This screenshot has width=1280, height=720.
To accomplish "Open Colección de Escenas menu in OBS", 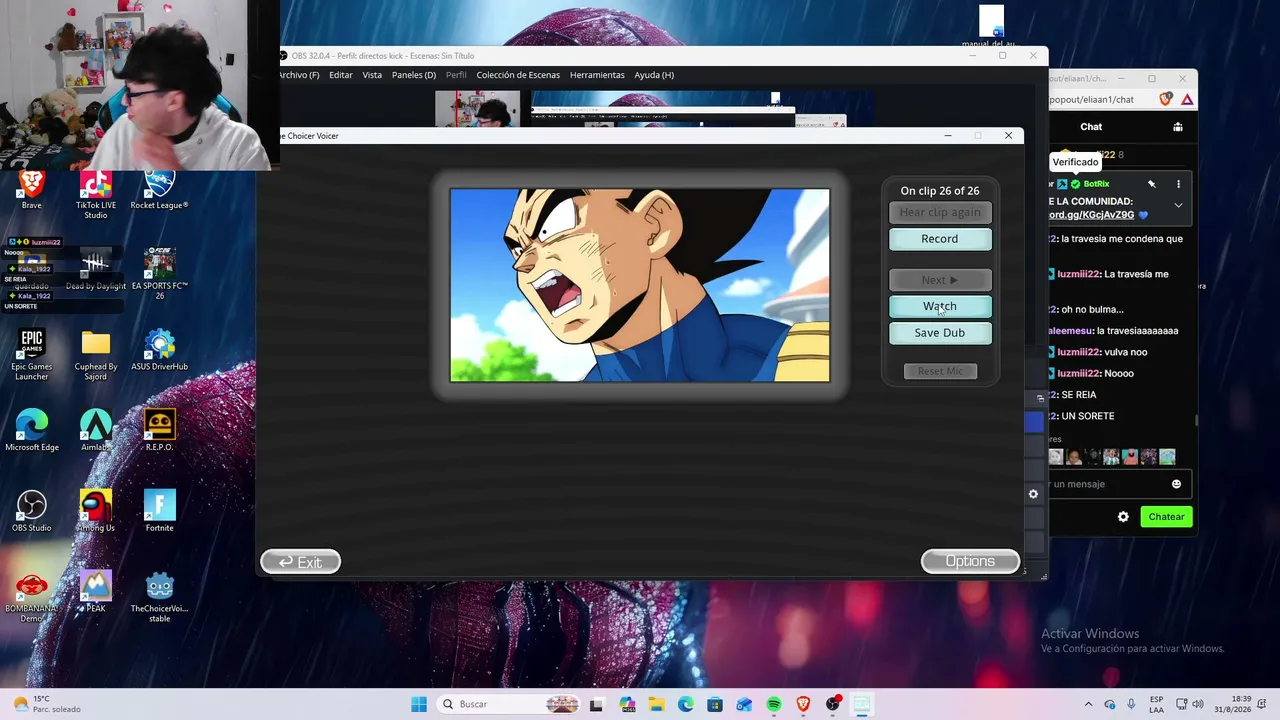I will (518, 75).
